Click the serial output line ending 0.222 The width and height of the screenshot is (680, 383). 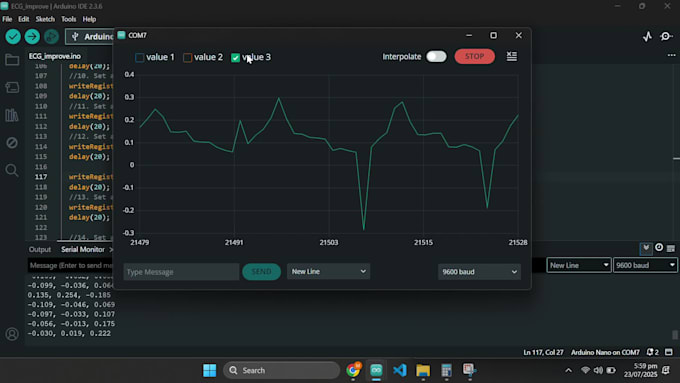click(69, 333)
